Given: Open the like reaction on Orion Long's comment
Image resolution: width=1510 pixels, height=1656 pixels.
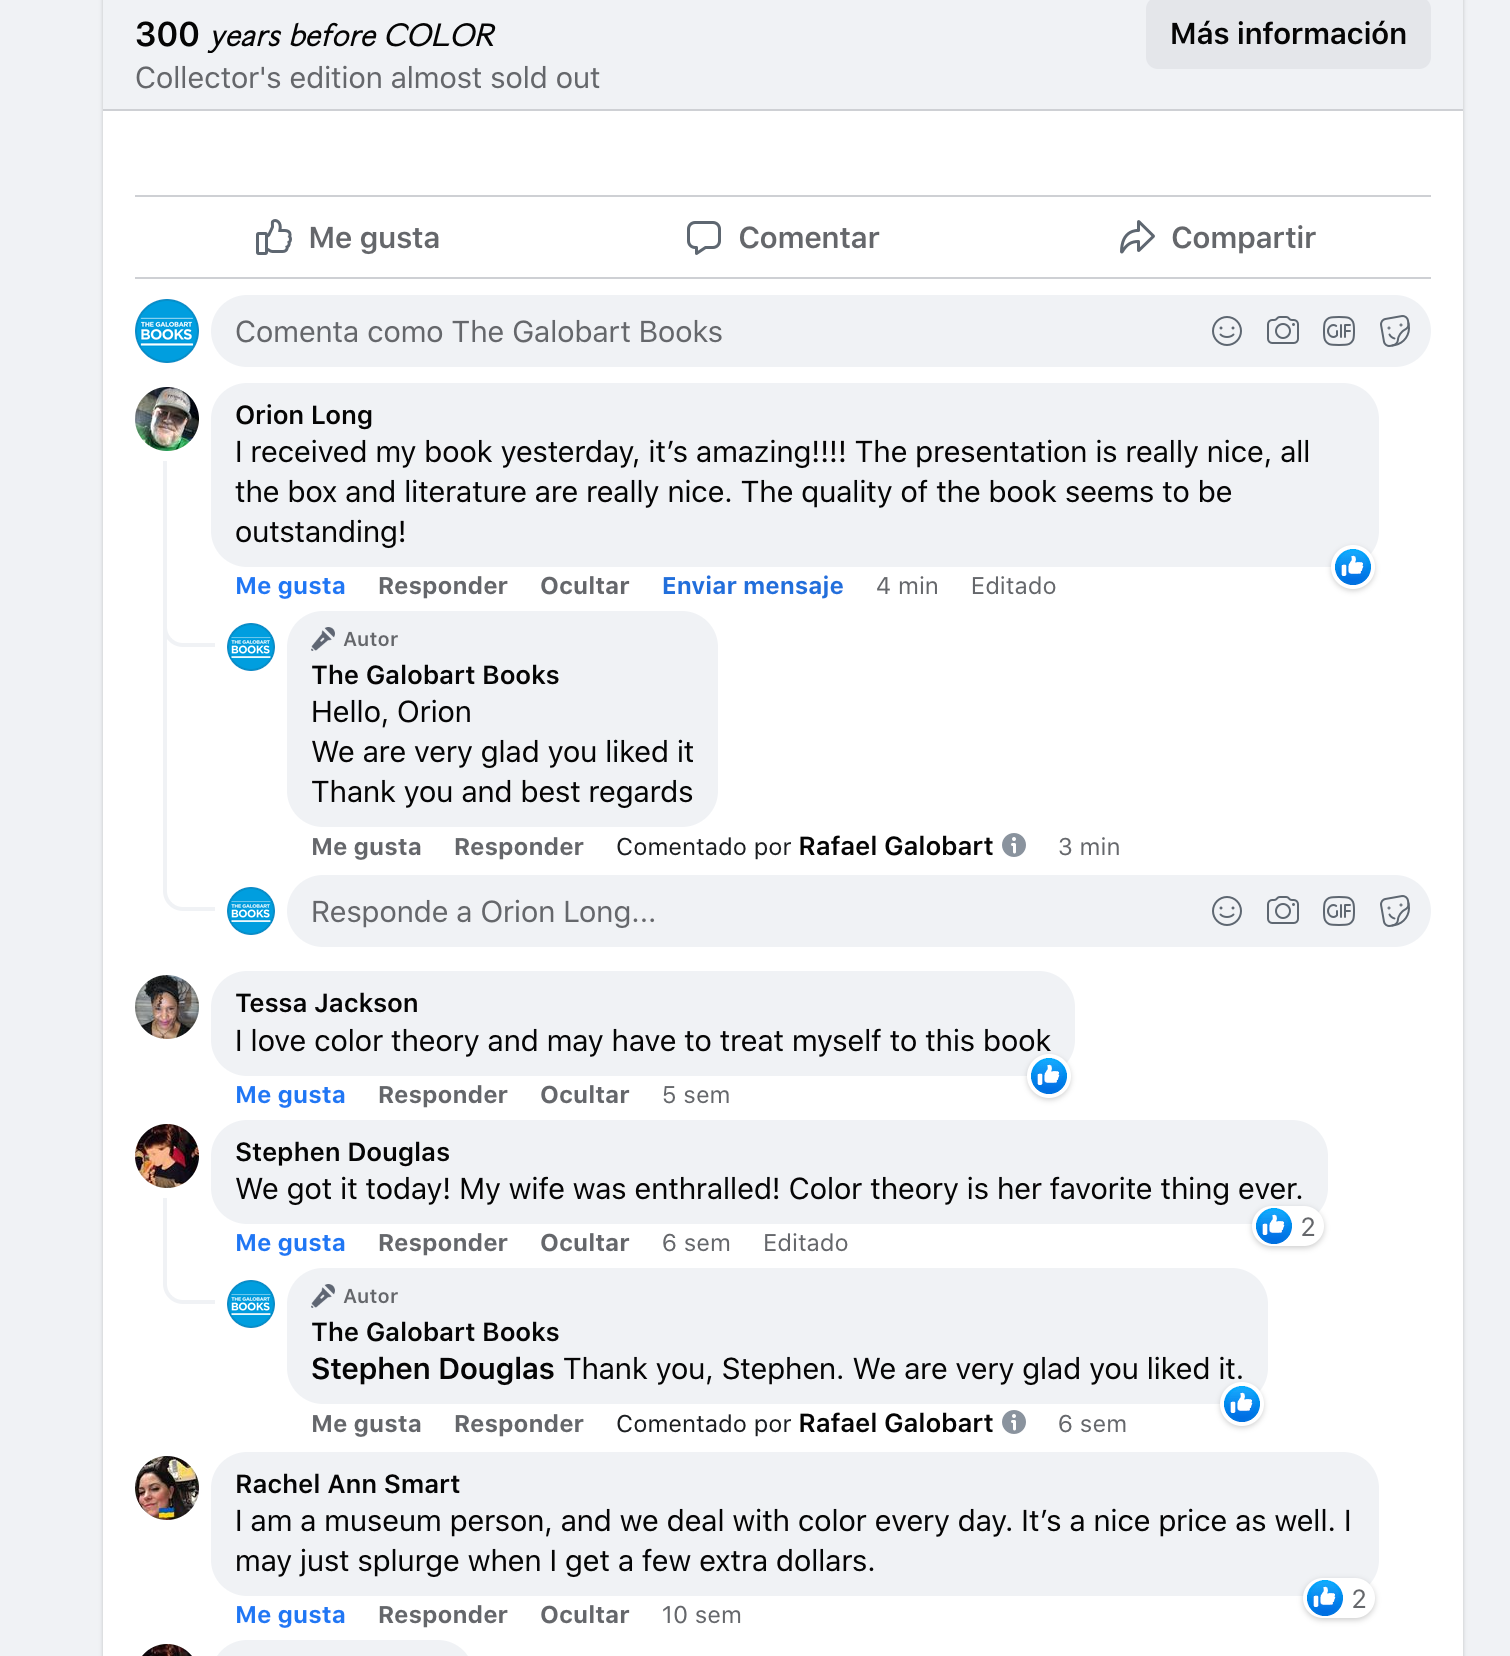Looking at the screenshot, I should [x=1352, y=567].
